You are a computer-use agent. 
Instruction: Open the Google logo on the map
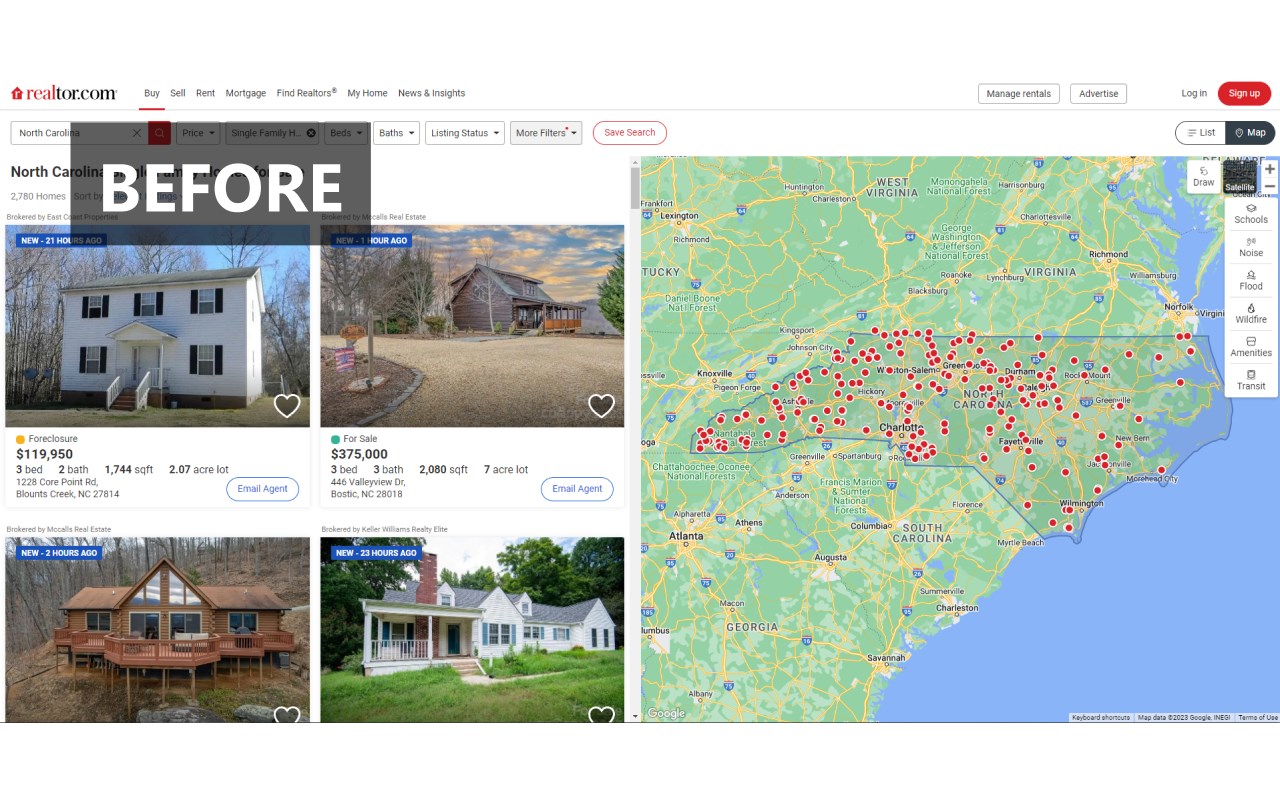[666, 713]
